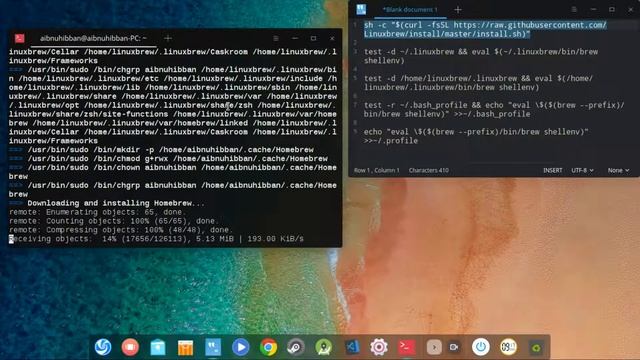This screenshot has height=360, width=640.
Task: Launch the blue media player icon in the dock
Action: pos(240,347)
